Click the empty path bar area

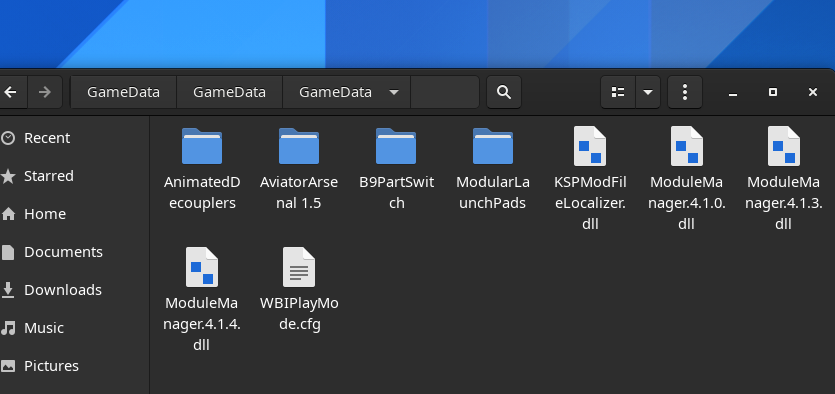tap(445, 92)
